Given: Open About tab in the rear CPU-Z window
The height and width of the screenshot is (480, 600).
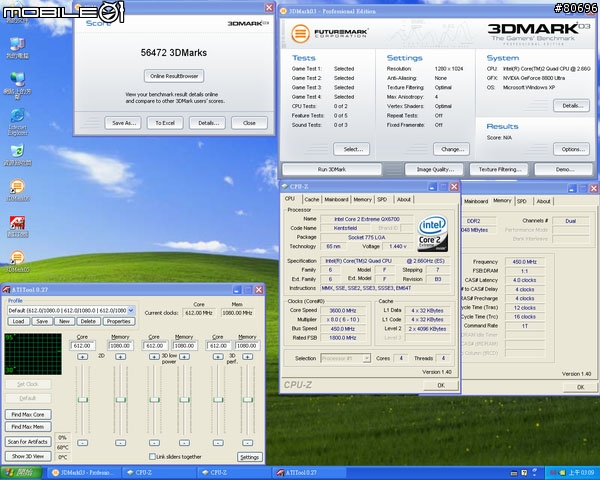Looking at the screenshot, I should point(543,201).
